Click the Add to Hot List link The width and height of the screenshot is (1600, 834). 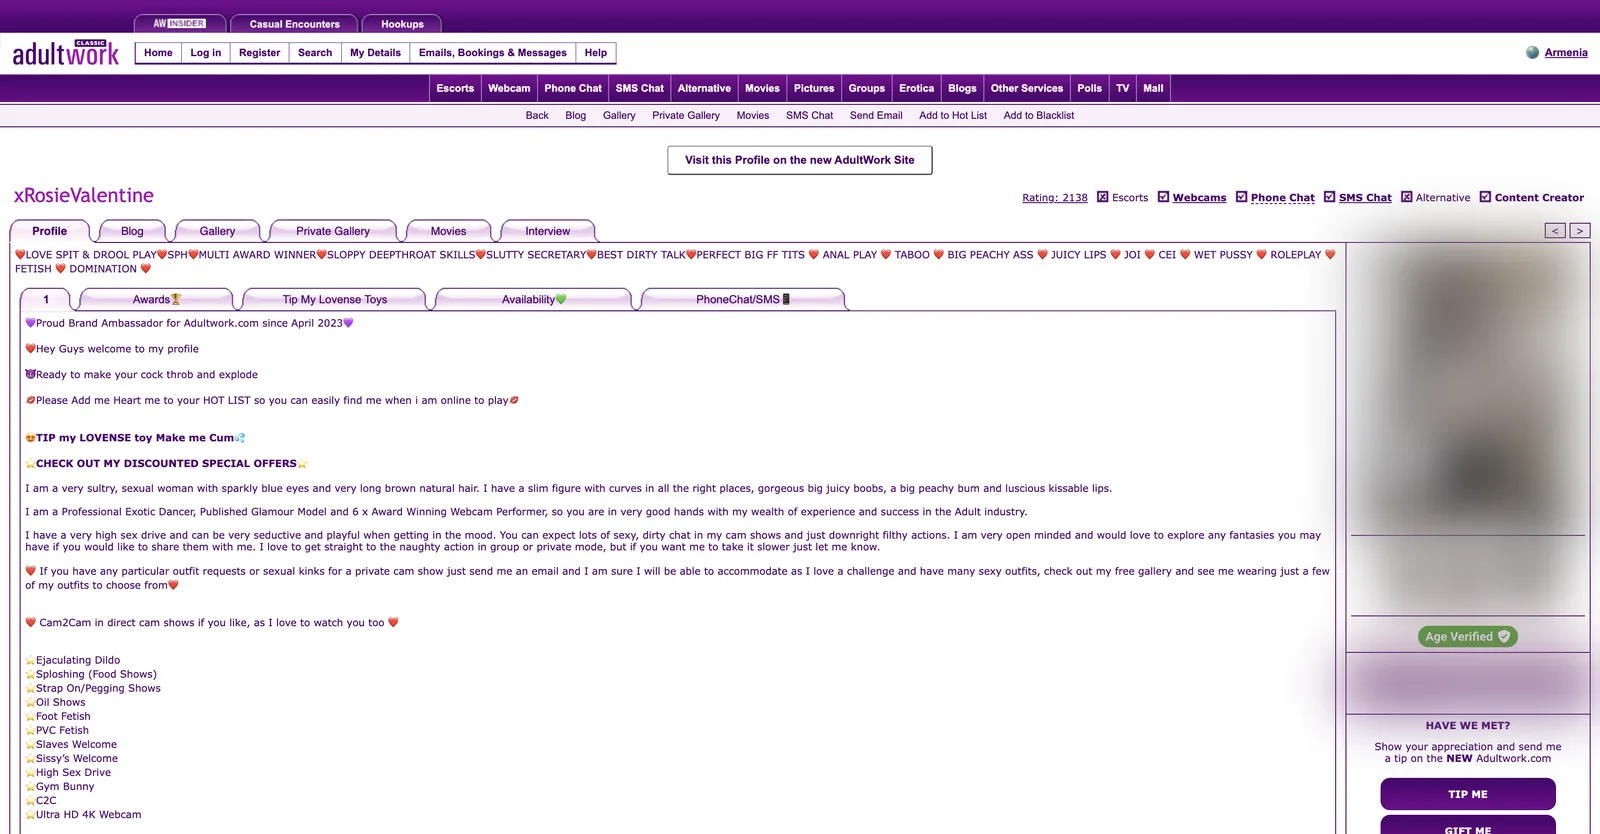(953, 116)
